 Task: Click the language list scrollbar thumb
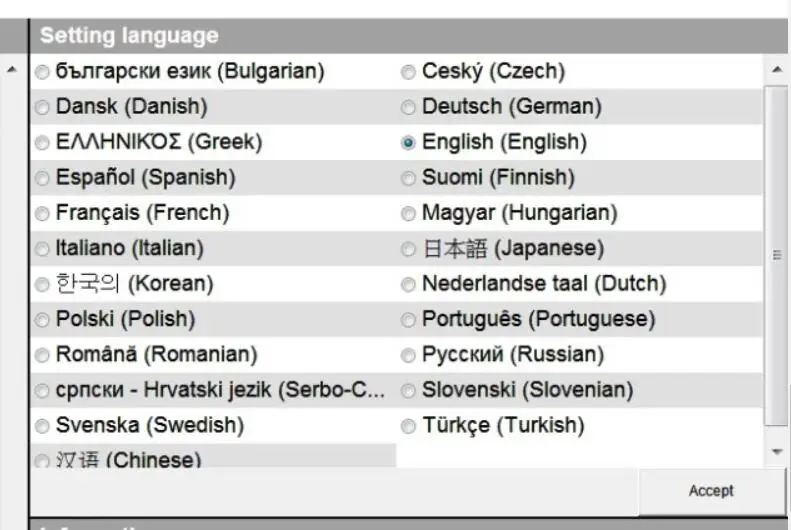[777, 256]
